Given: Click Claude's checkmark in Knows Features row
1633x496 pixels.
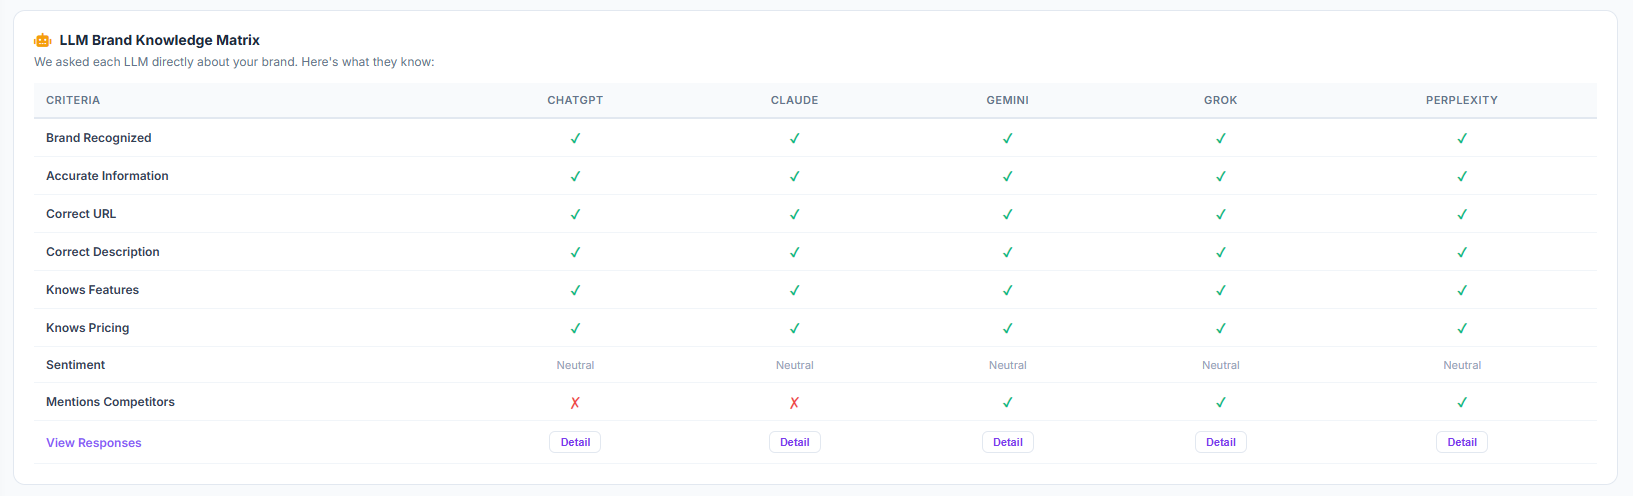Looking at the screenshot, I should pos(795,291).
